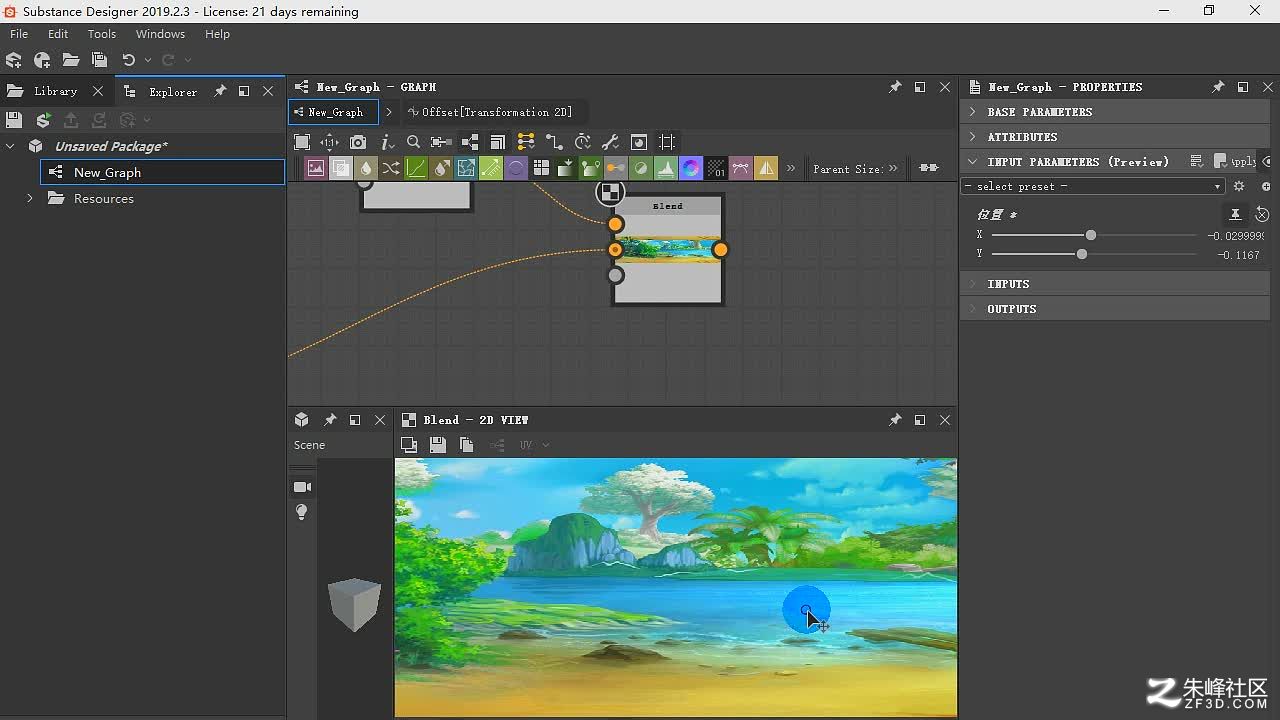Open a package with the folder icon
Screen dimensions: 1280x720
click(71, 60)
